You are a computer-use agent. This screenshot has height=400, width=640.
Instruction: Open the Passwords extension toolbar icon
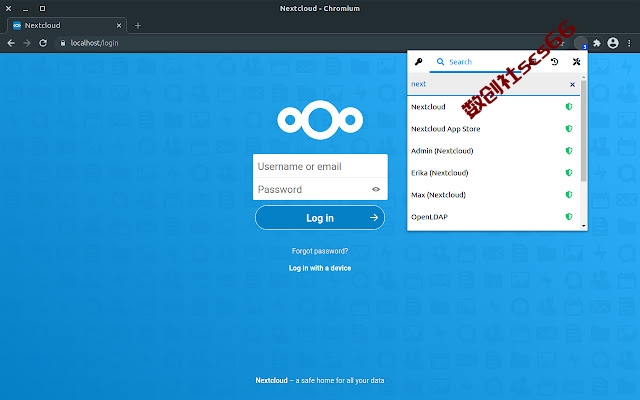coord(581,43)
